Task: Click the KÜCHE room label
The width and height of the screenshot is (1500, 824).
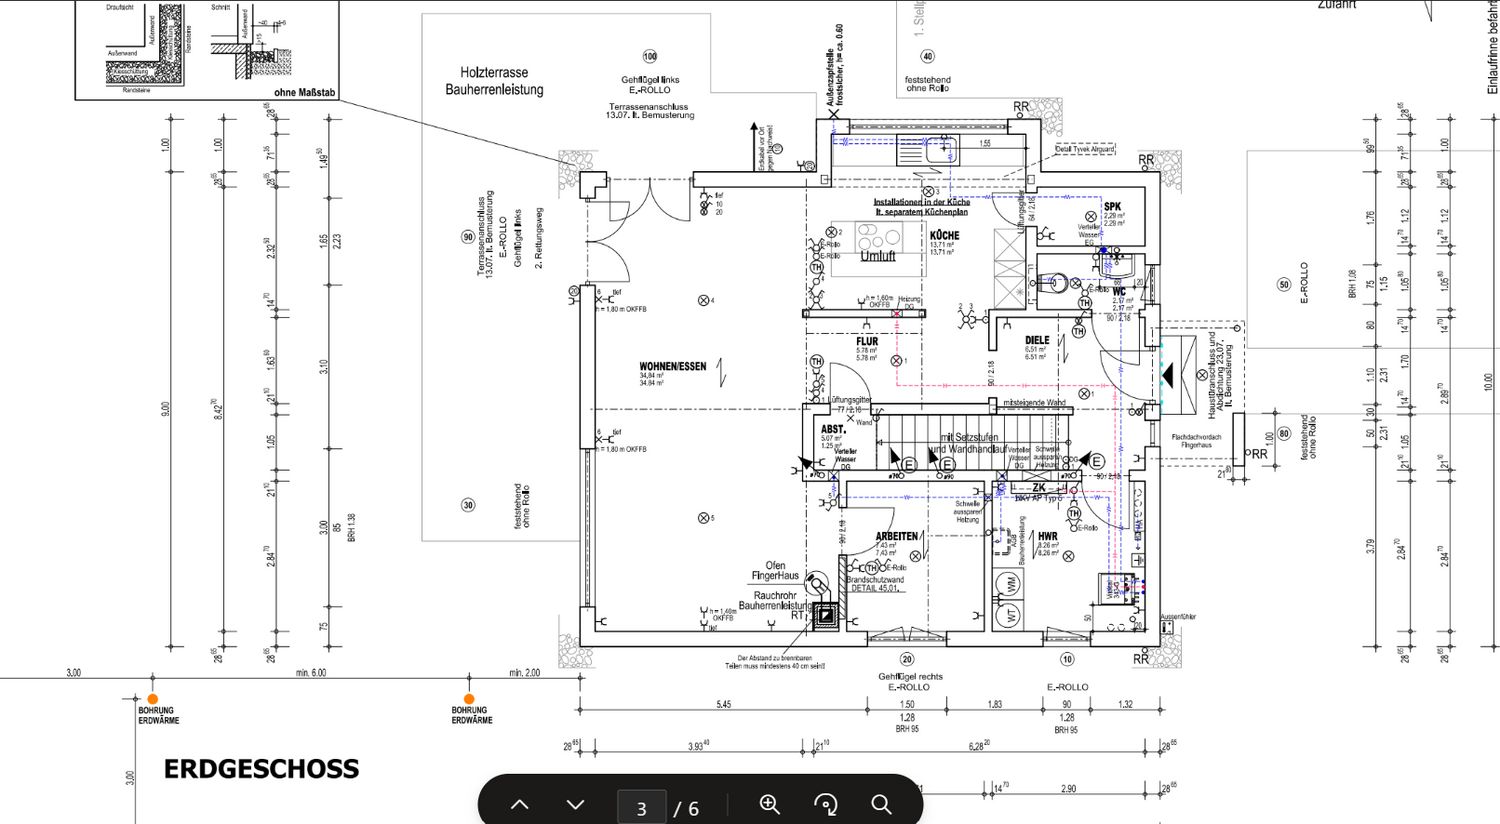Action: [x=944, y=236]
